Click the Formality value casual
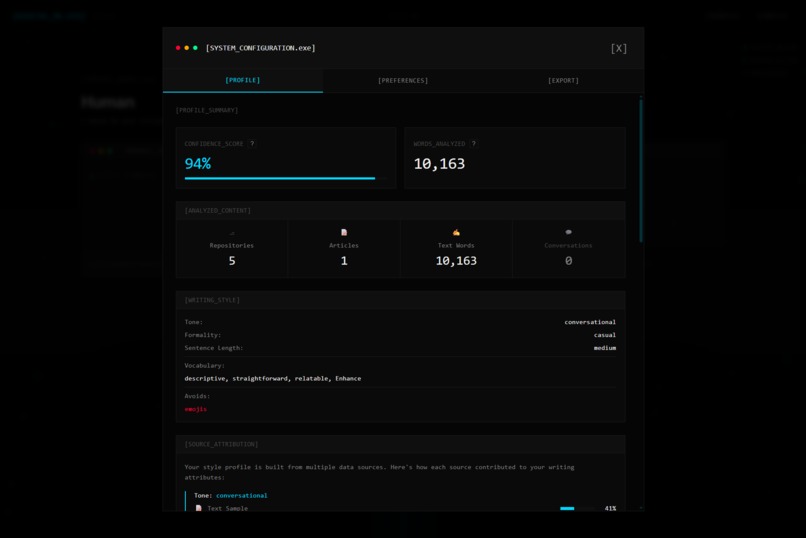Image resolution: width=806 pixels, height=538 pixels. [604, 335]
